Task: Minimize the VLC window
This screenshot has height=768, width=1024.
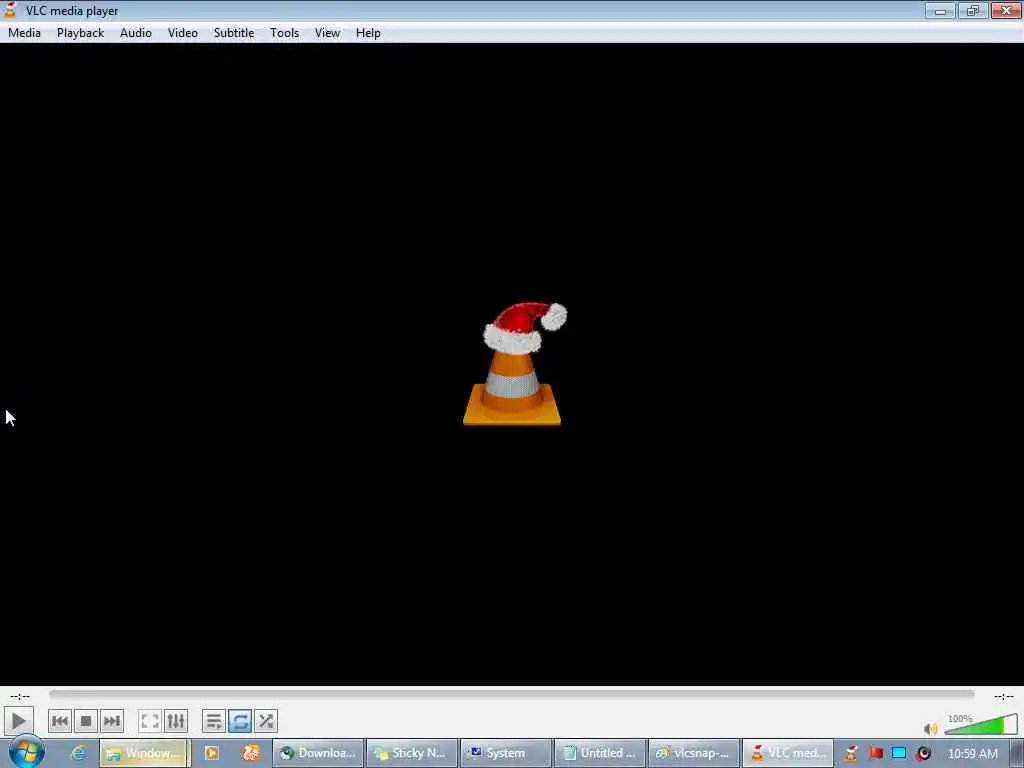Action: coord(940,10)
